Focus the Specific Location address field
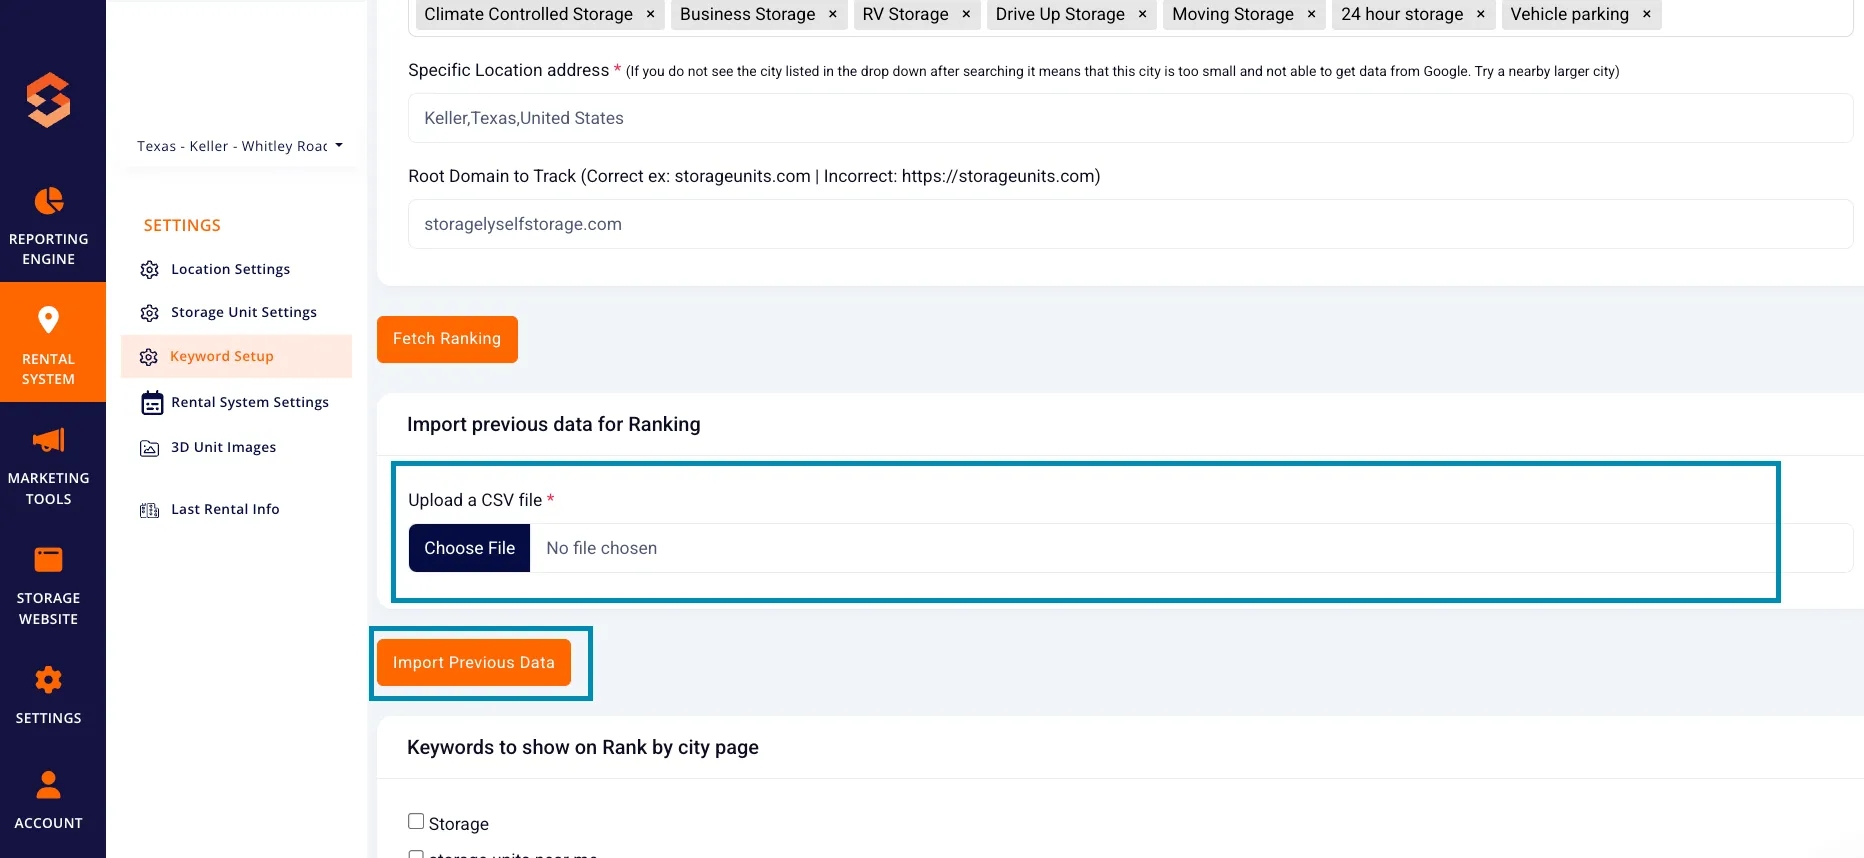Viewport: 1864px width, 858px height. [1130, 118]
